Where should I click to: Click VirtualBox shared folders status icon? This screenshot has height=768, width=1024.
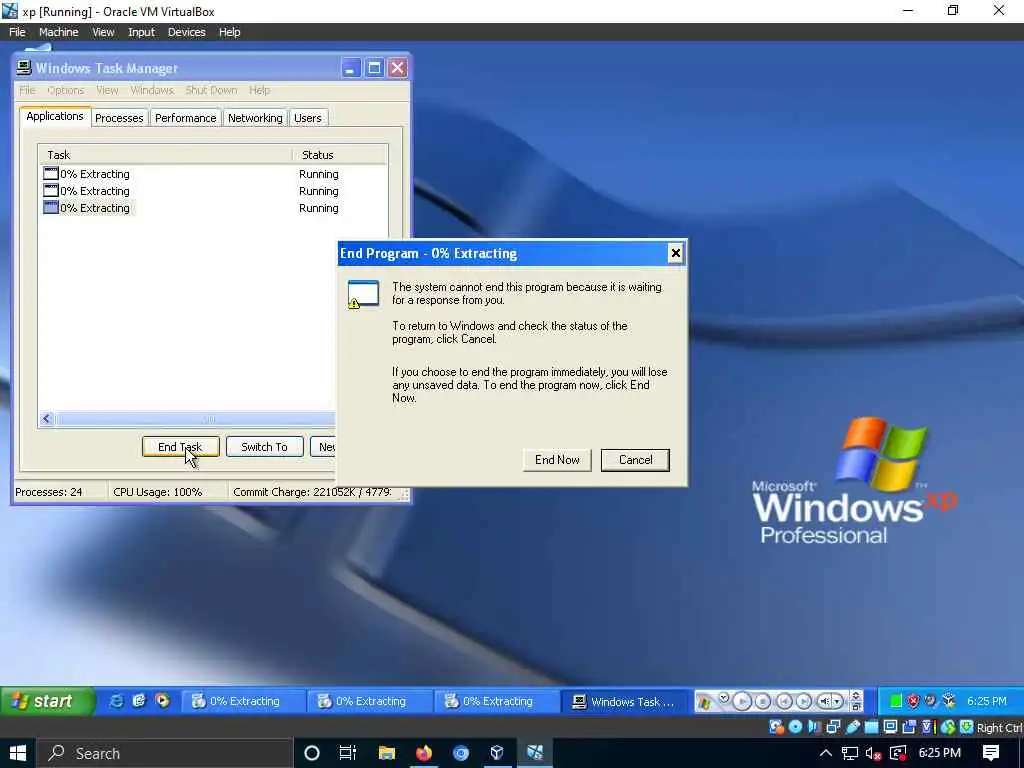point(871,726)
